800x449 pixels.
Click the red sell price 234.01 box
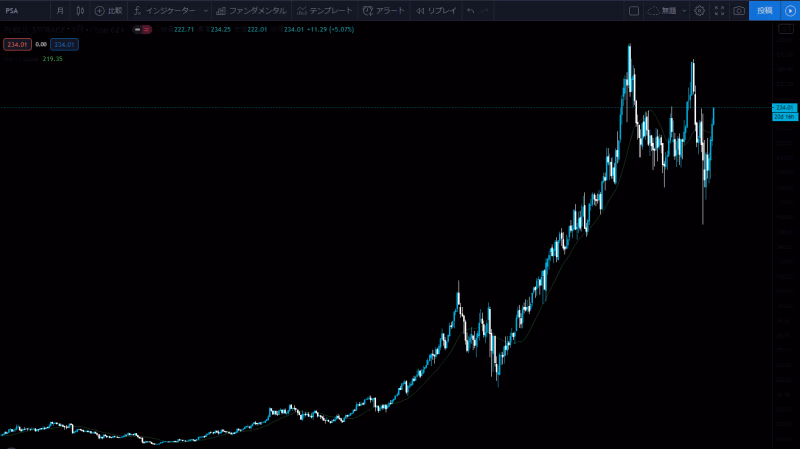(16, 45)
